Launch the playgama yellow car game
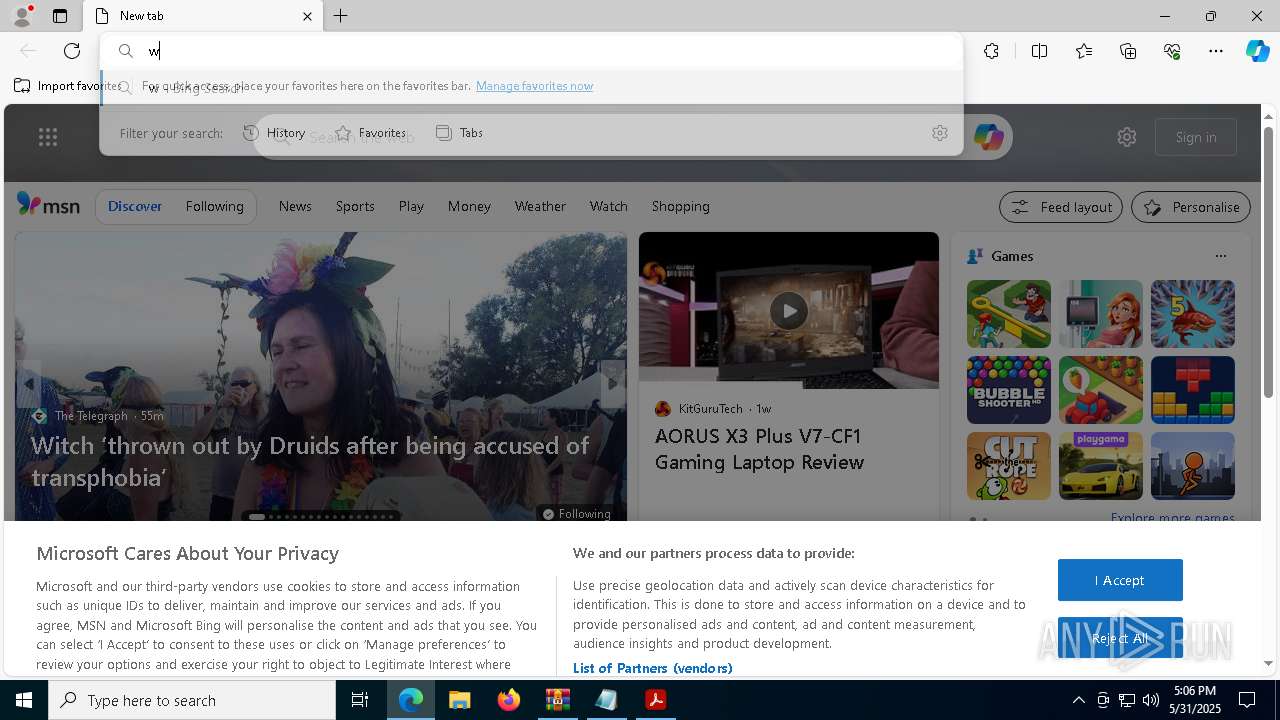Screen dimensions: 1280x720 tap(1100, 466)
